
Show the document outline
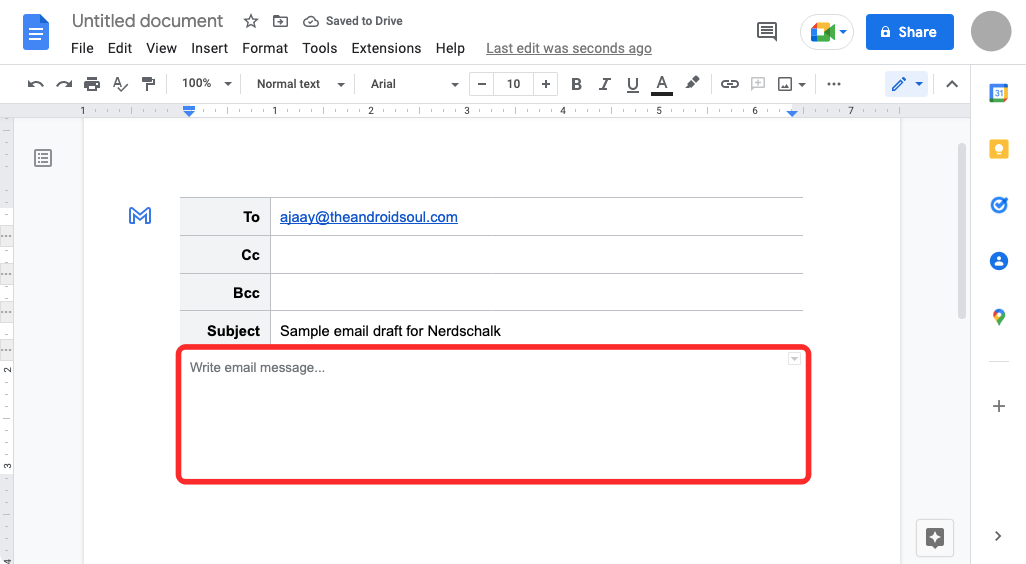point(43,158)
